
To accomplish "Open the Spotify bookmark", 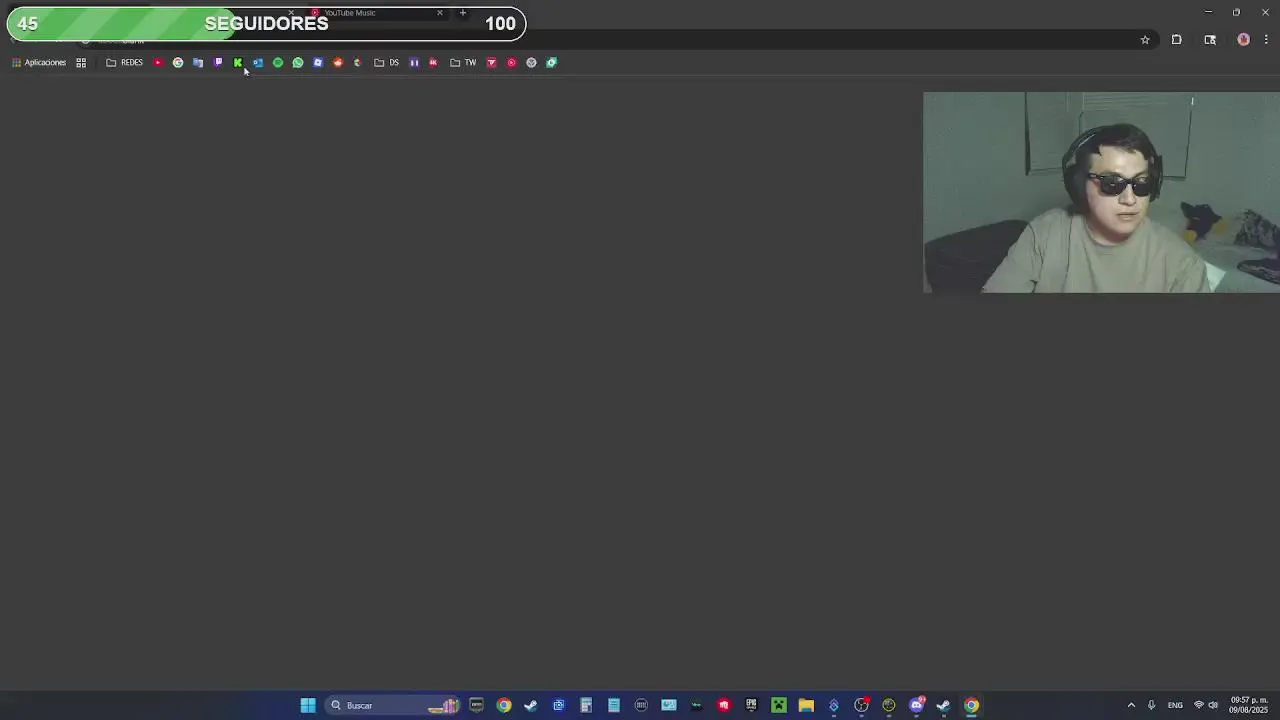I will (278, 62).
